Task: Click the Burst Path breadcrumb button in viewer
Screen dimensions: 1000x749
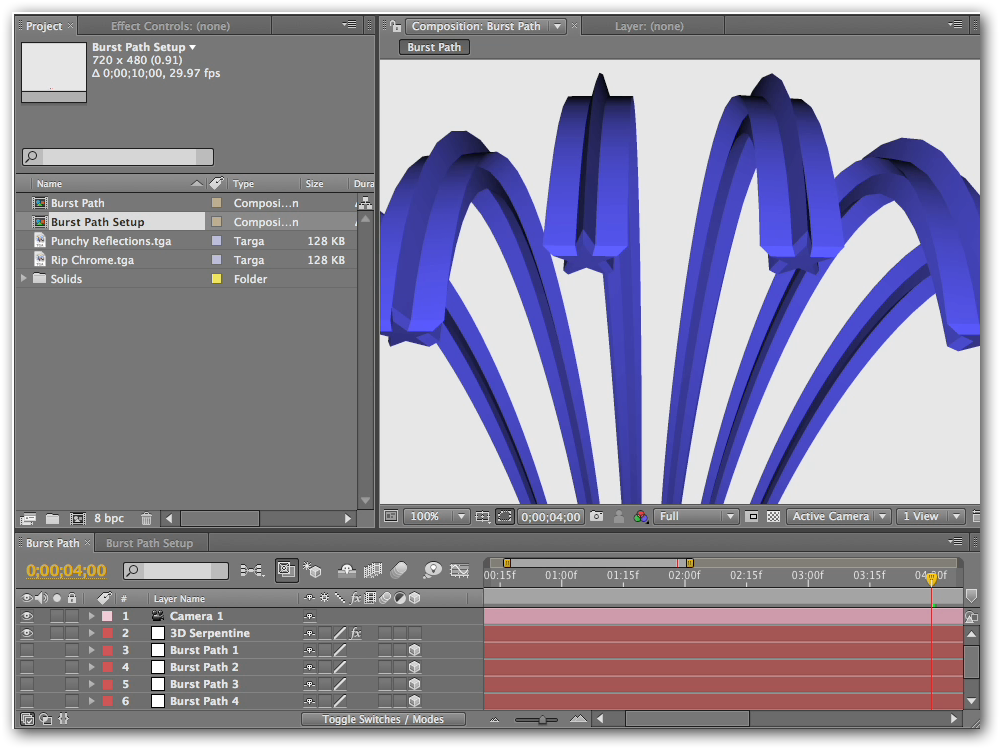Action: tap(434, 47)
